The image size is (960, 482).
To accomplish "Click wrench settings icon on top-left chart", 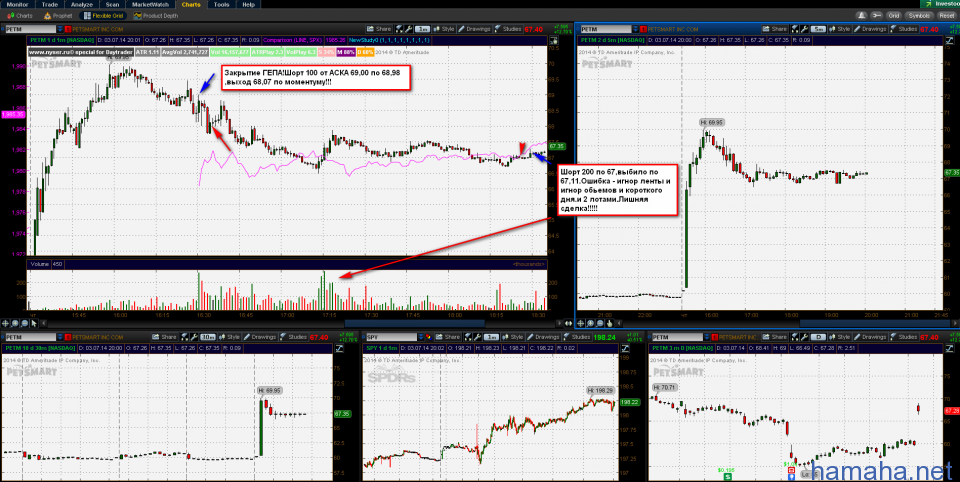I will click(x=407, y=30).
